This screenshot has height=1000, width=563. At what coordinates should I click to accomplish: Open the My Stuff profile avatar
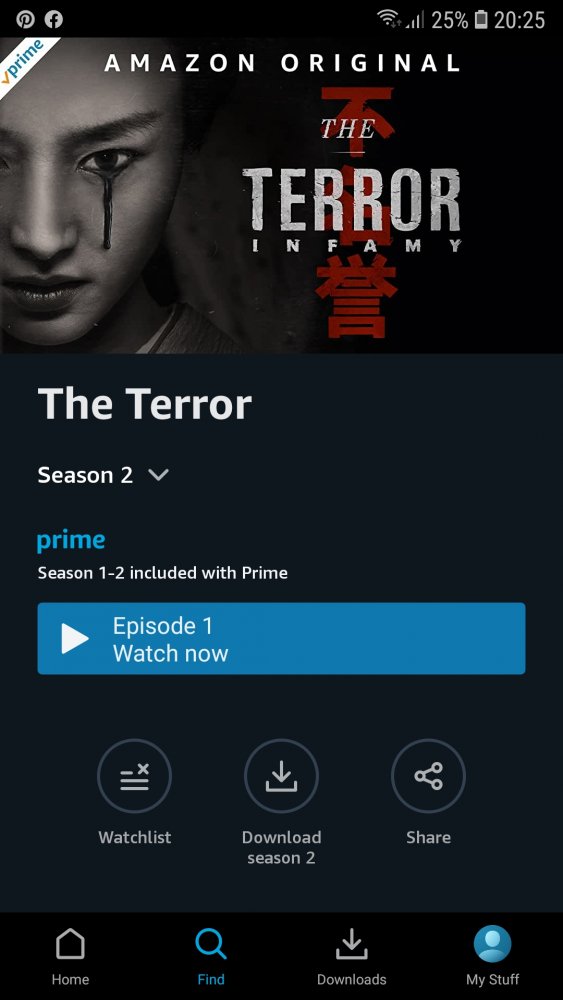click(x=492, y=943)
